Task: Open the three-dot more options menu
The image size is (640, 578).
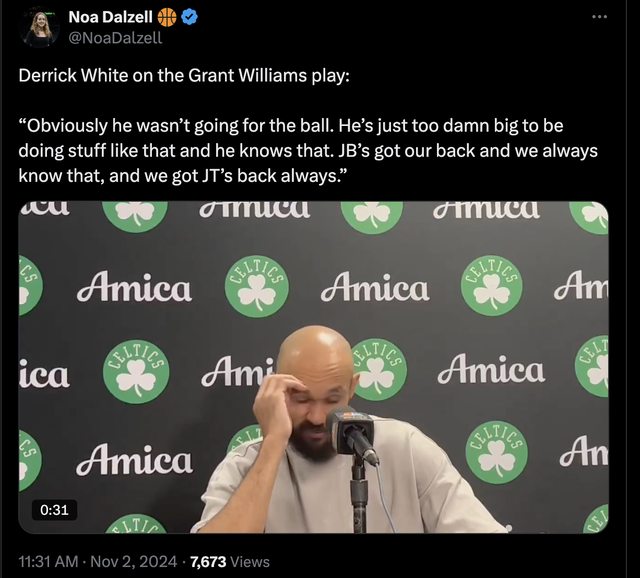Action: (x=599, y=17)
